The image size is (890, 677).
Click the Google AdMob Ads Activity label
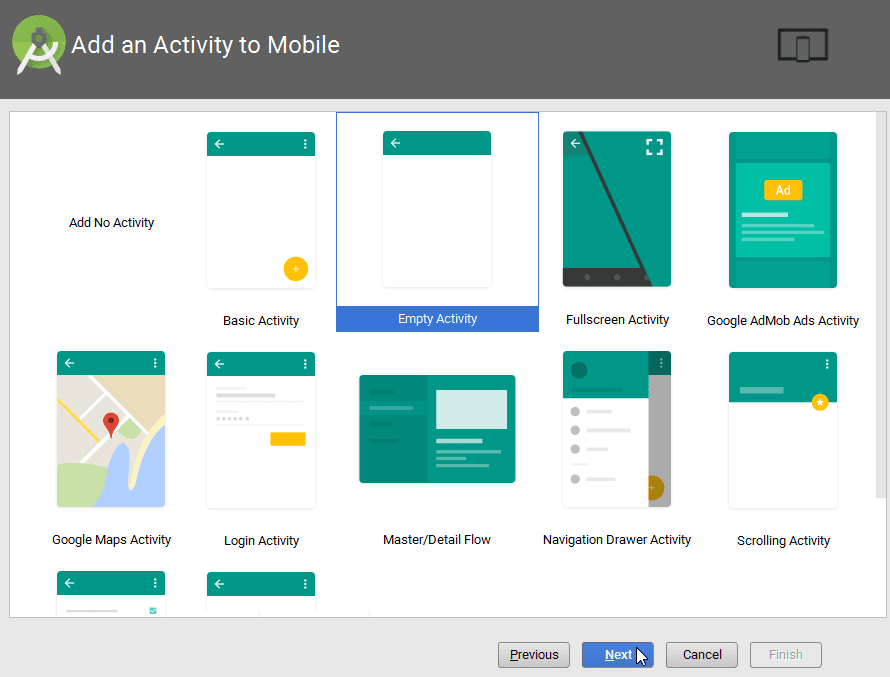coord(783,321)
